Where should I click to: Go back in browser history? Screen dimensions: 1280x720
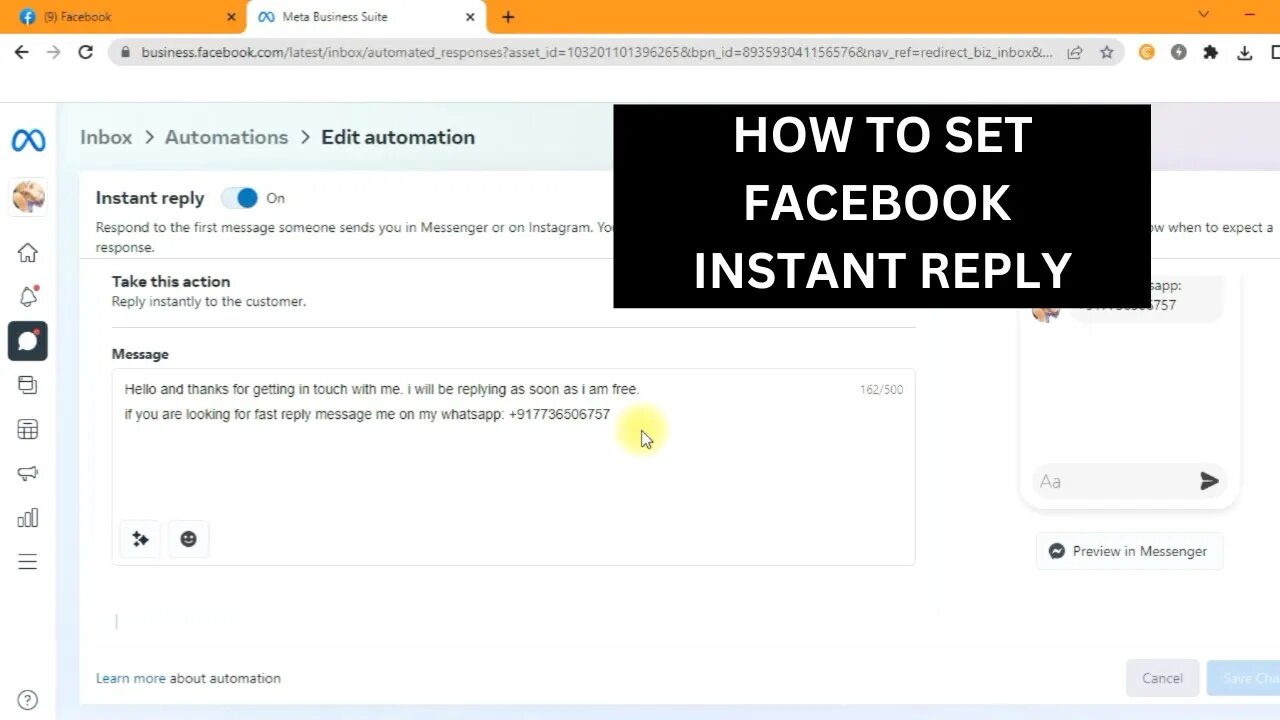tap(22, 52)
